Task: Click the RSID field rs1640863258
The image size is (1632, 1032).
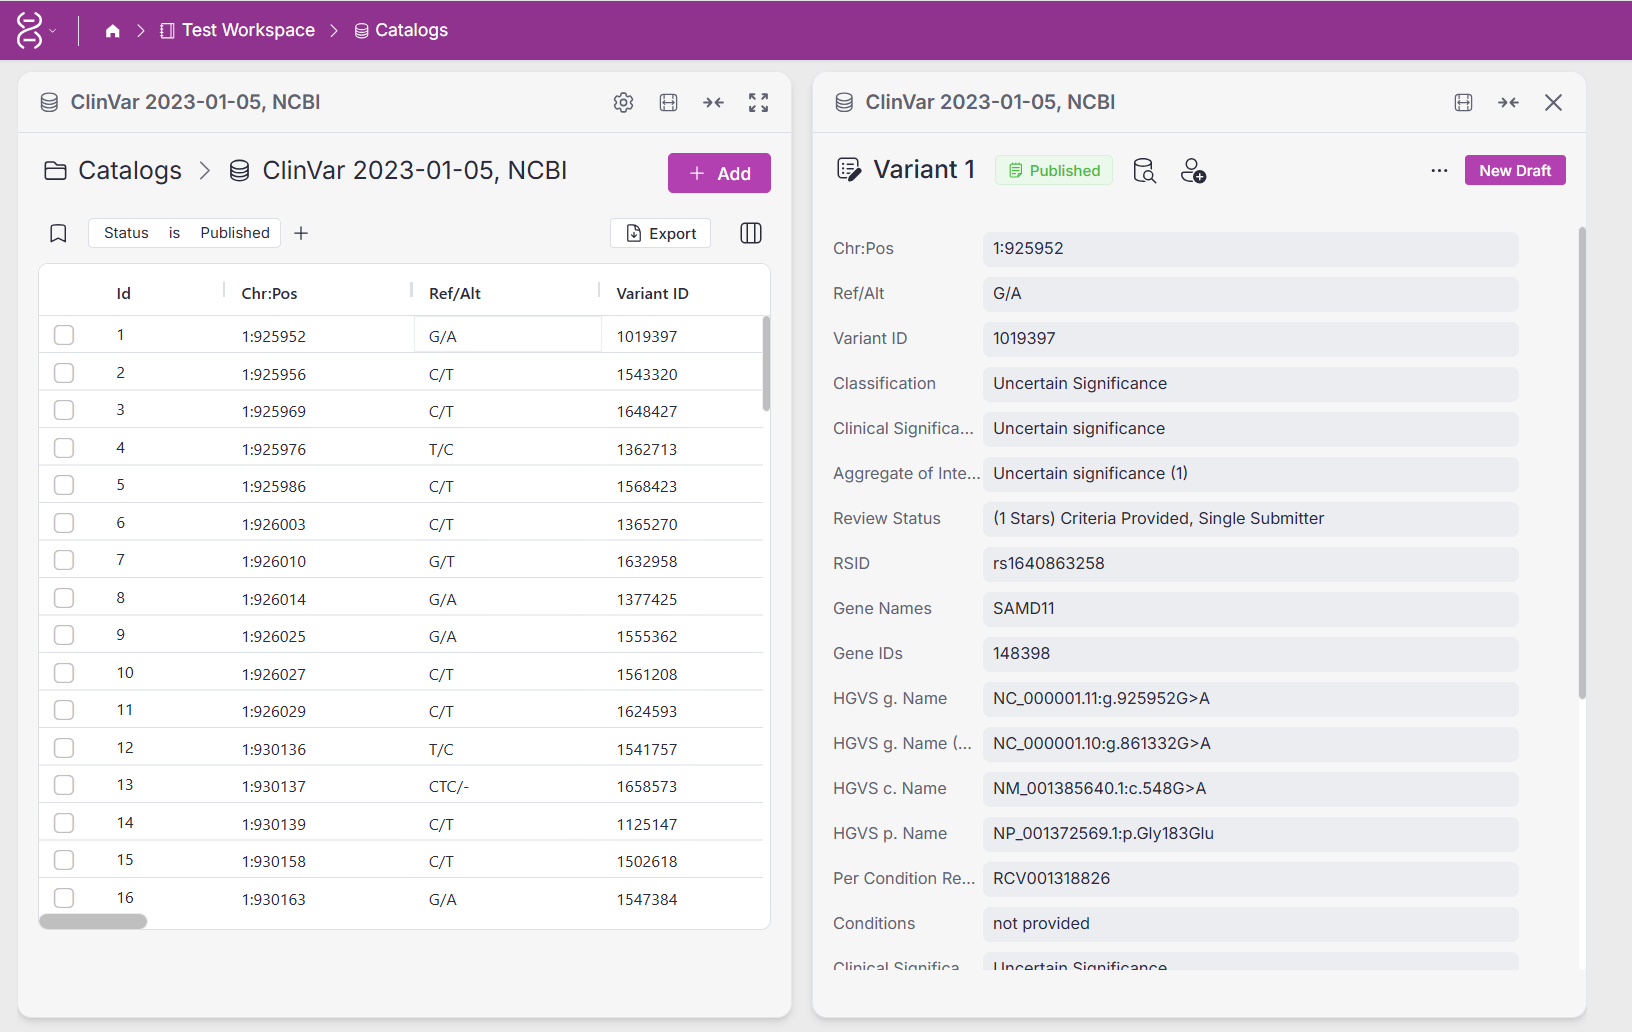Action: click(x=1250, y=564)
